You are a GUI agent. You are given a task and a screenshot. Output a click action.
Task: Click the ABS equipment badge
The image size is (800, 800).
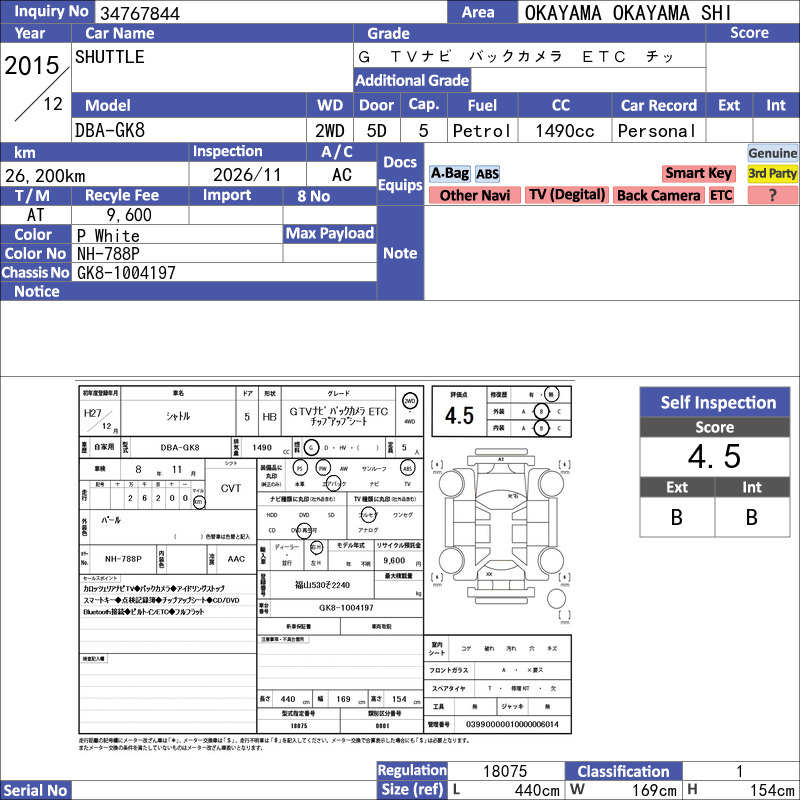[487, 174]
